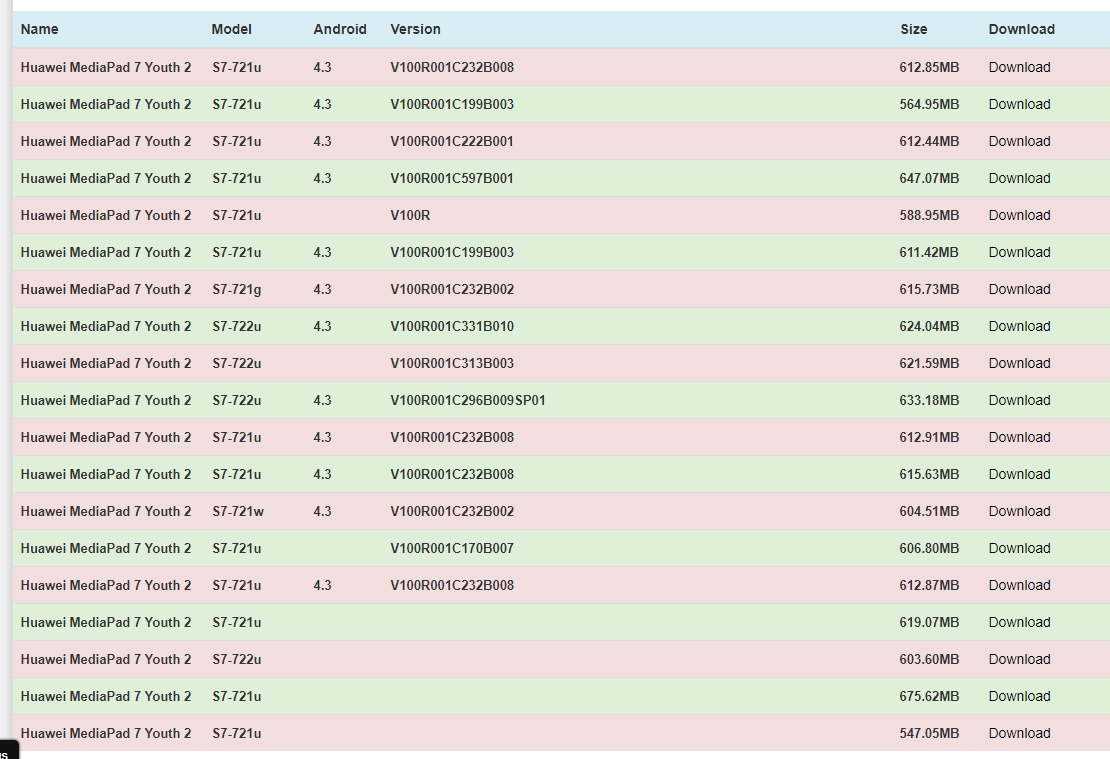
Task: Click the 547.05MB size value
Action: (x=929, y=733)
